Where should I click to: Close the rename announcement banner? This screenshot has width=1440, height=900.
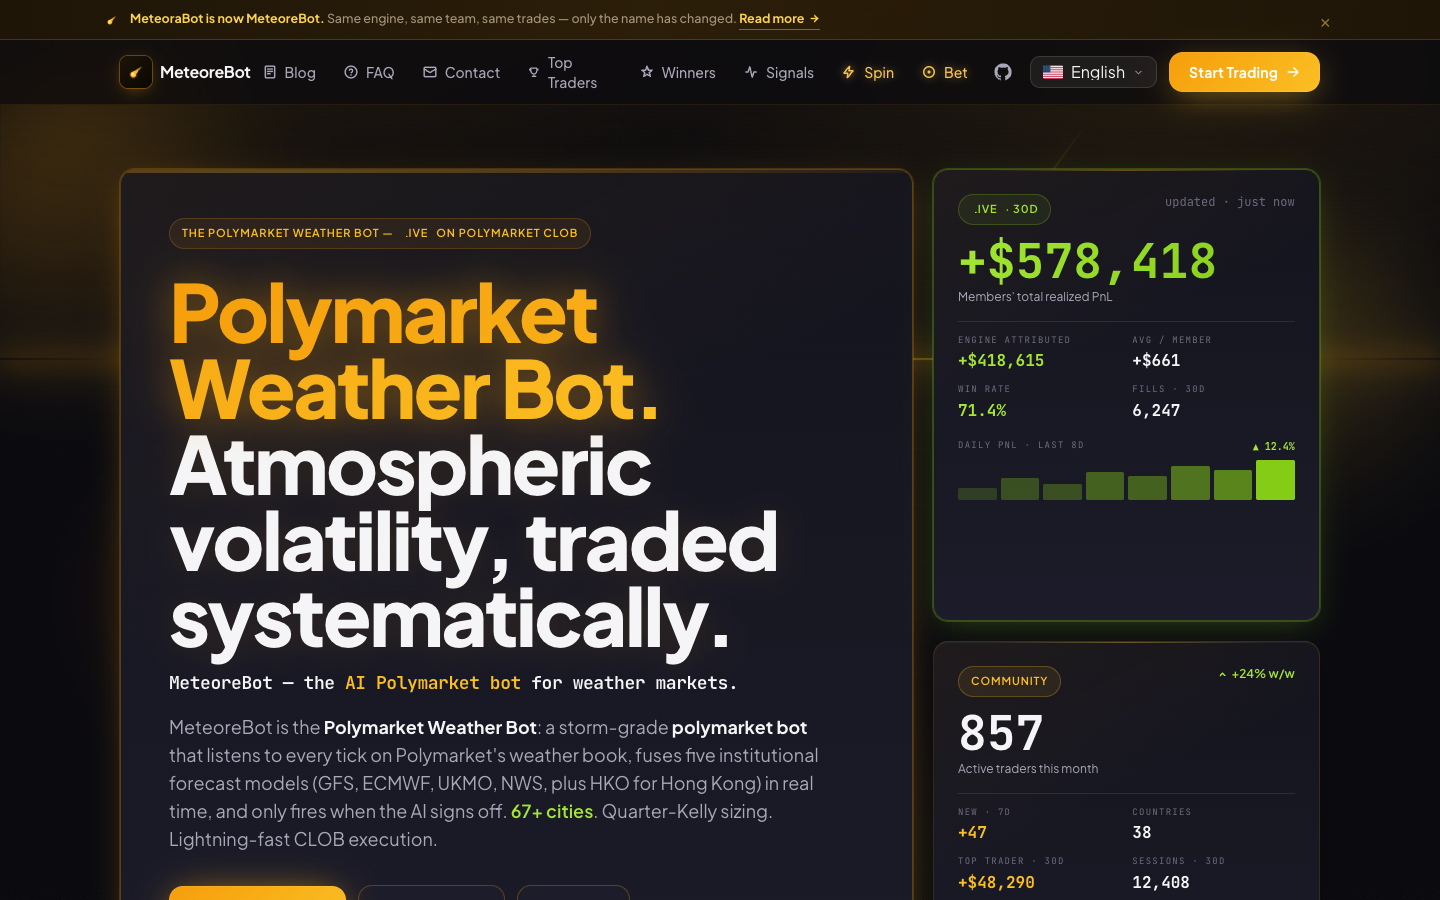point(1325,22)
